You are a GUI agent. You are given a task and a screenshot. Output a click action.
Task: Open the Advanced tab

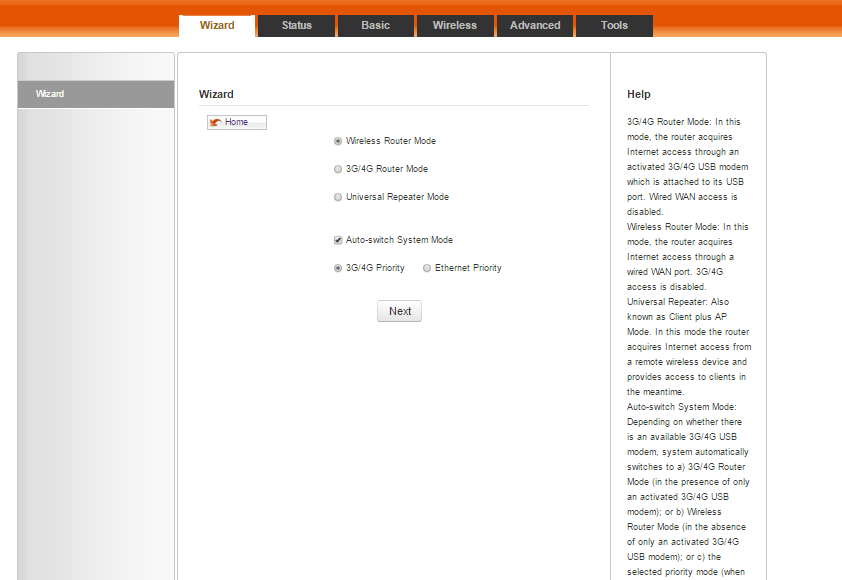click(535, 25)
